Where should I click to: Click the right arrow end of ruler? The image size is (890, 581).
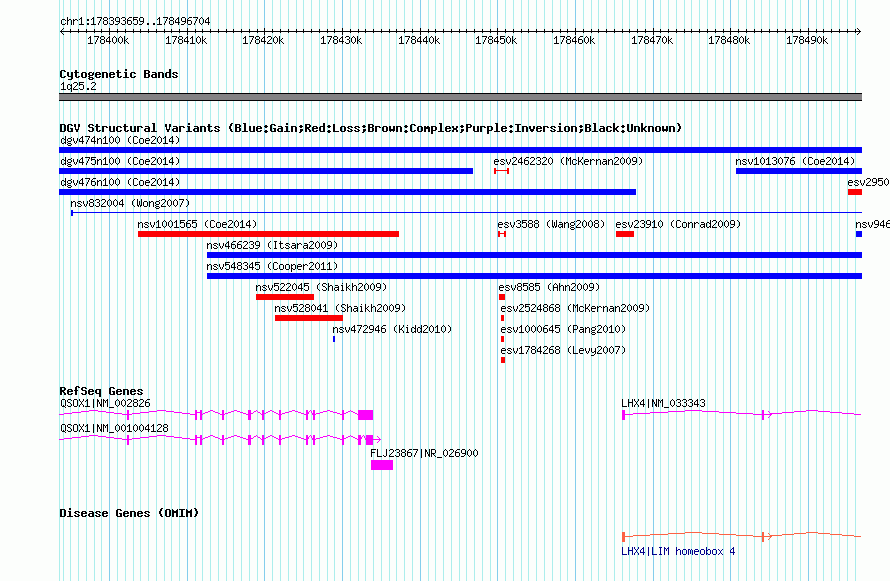[859, 32]
